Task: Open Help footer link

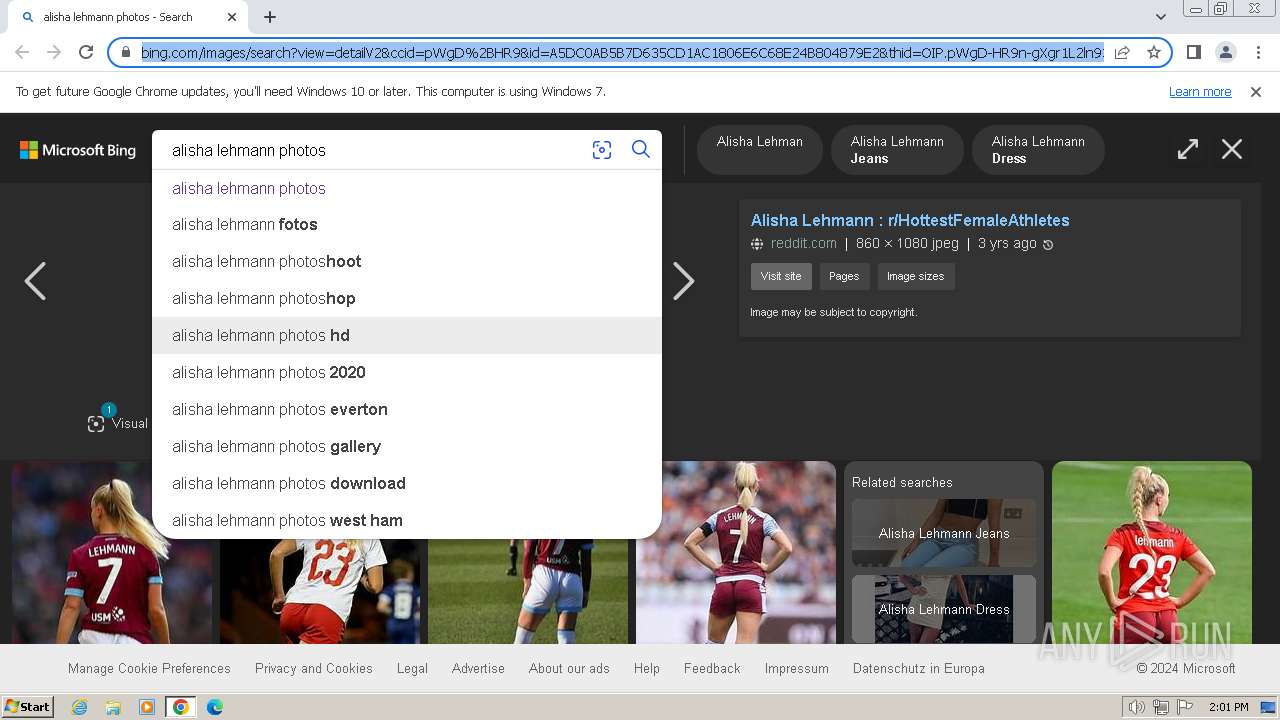Action: pyautogui.click(x=647, y=668)
